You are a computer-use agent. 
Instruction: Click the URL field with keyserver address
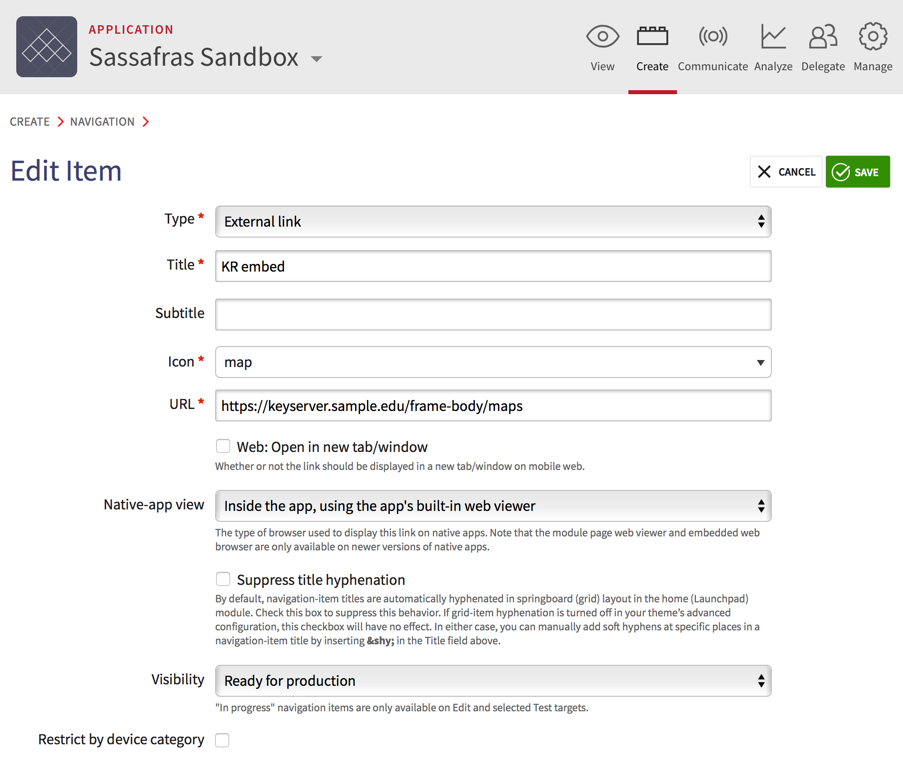tap(493, 406)
